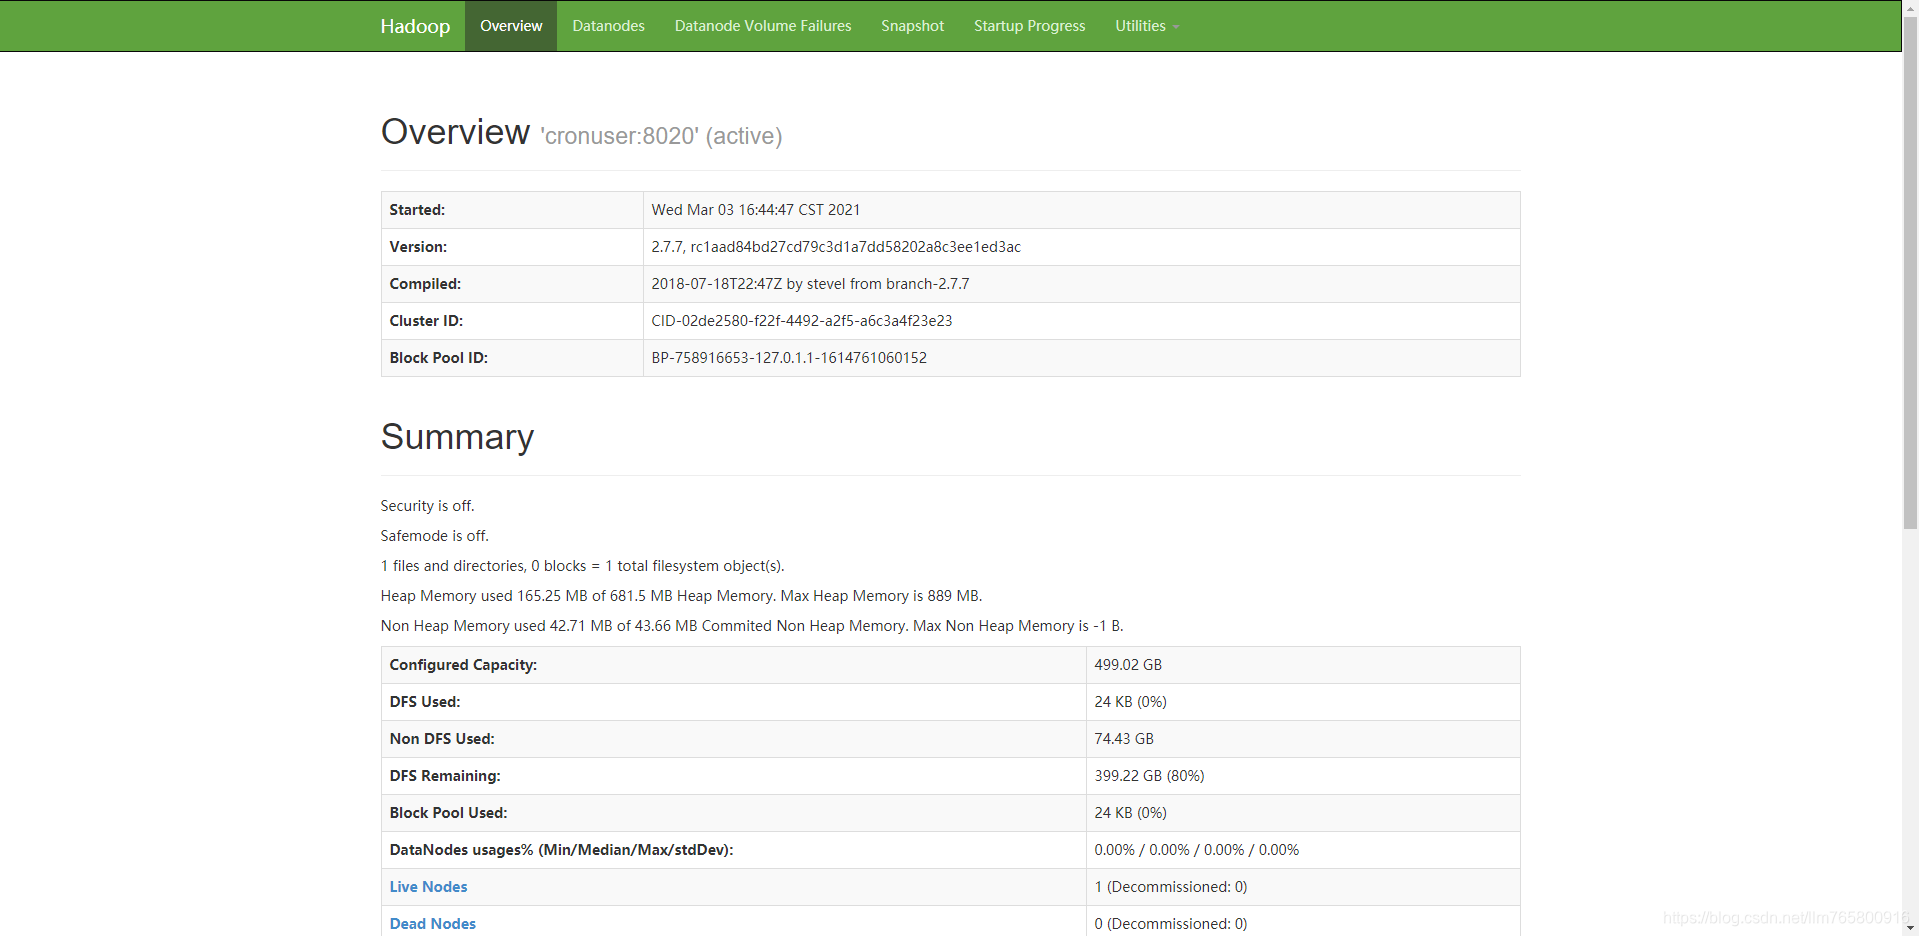Click the Hadoop brand logo text
The height and width of the screenshot is (936, 1919).
415,26
